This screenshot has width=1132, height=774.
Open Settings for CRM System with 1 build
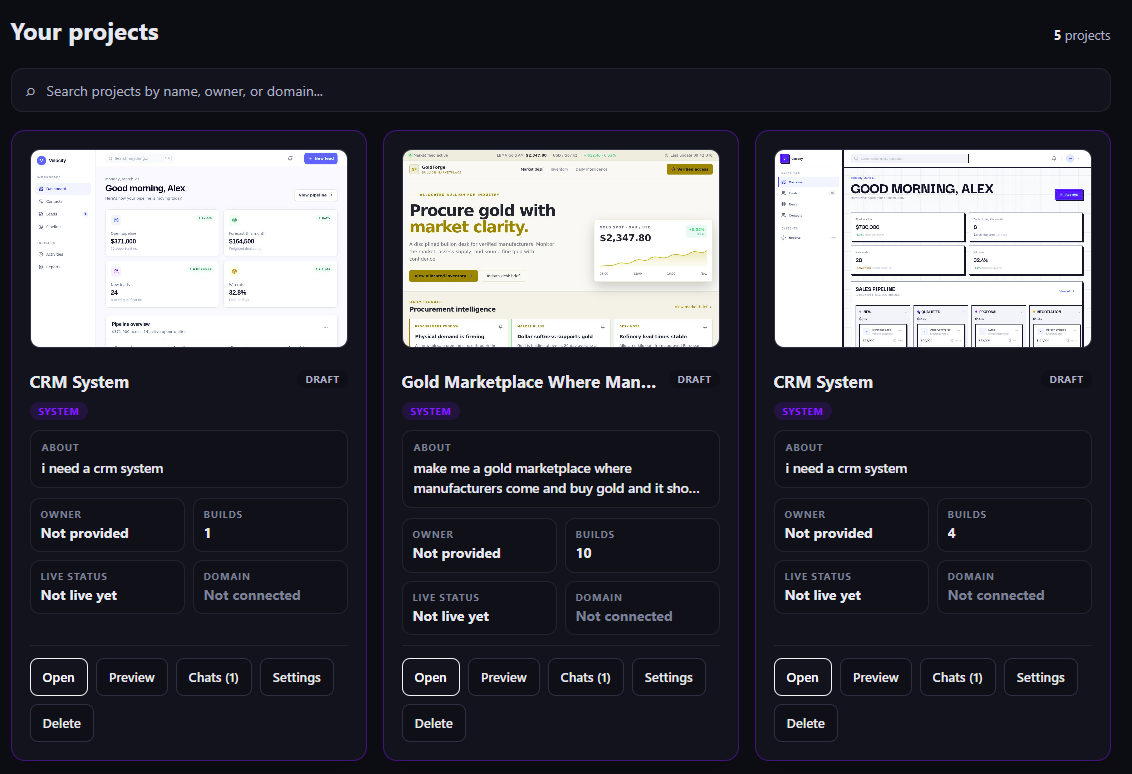(x=297, y=677)
